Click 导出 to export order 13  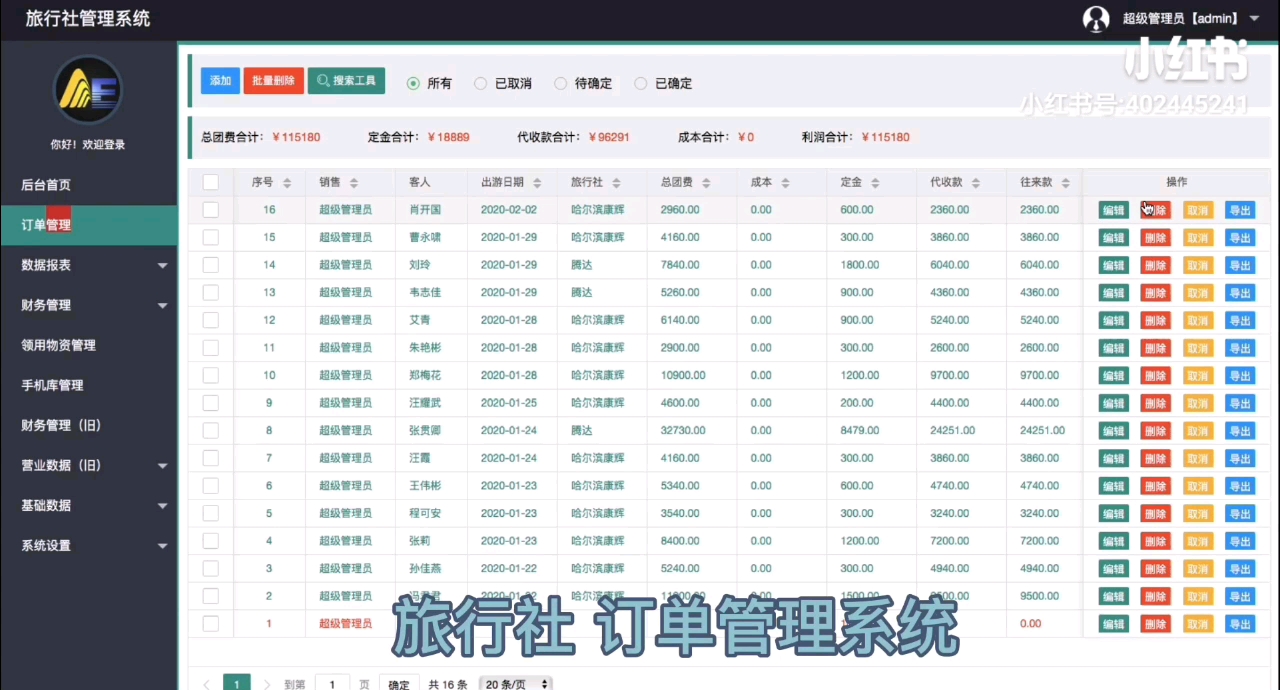(x=1239, y=292)
